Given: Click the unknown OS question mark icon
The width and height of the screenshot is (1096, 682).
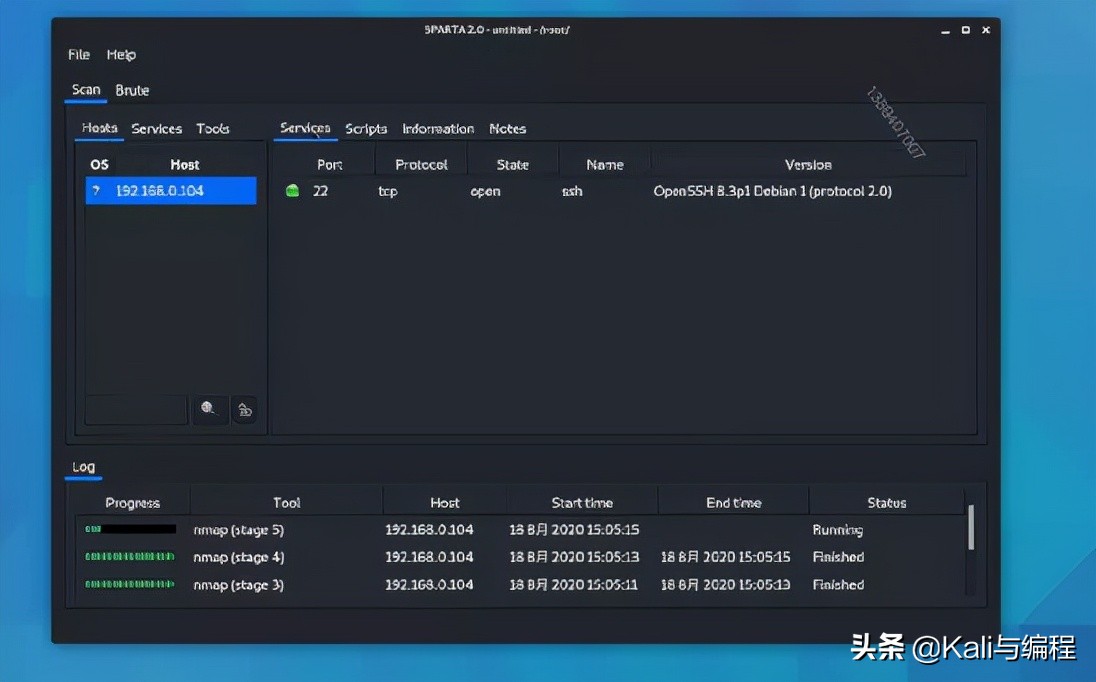Looking at the screenshot, I should [96, 191].
